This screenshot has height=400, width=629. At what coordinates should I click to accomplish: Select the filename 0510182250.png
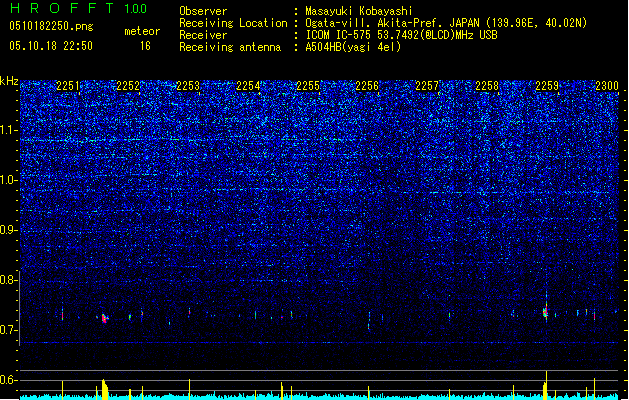pos(51,26)
